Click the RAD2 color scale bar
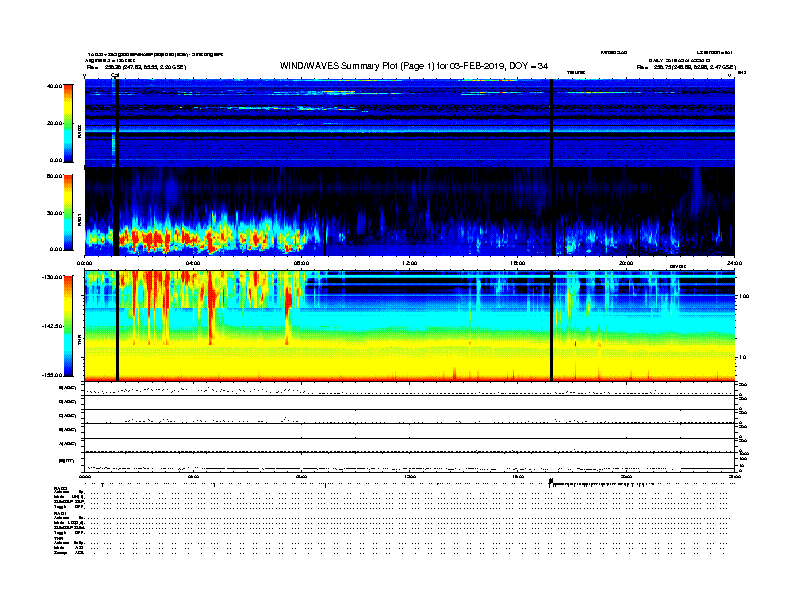This screenshot has width=792, height=612. (68, 123)
